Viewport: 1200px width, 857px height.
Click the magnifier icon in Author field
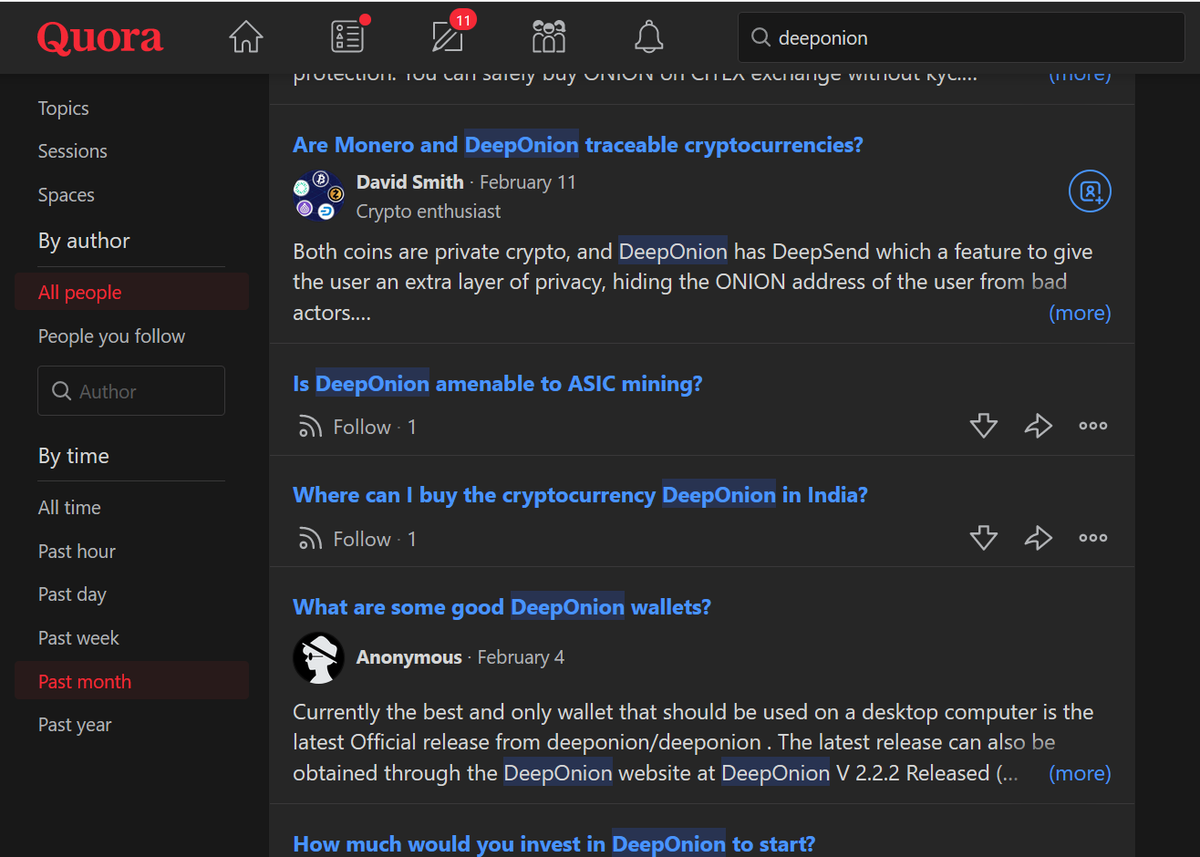pyautogui.click(x=61, y=391)
